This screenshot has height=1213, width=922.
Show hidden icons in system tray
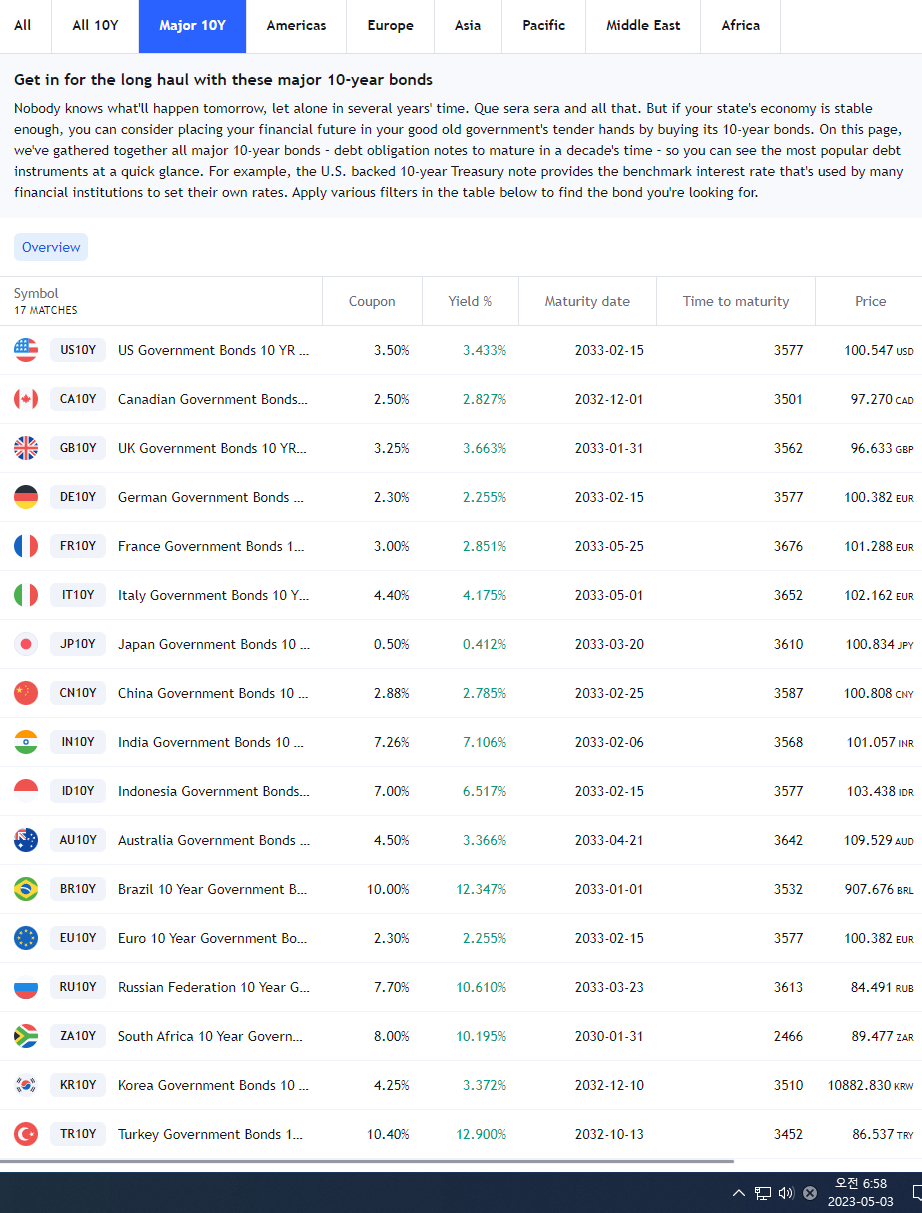click(x=739, y=1193)
